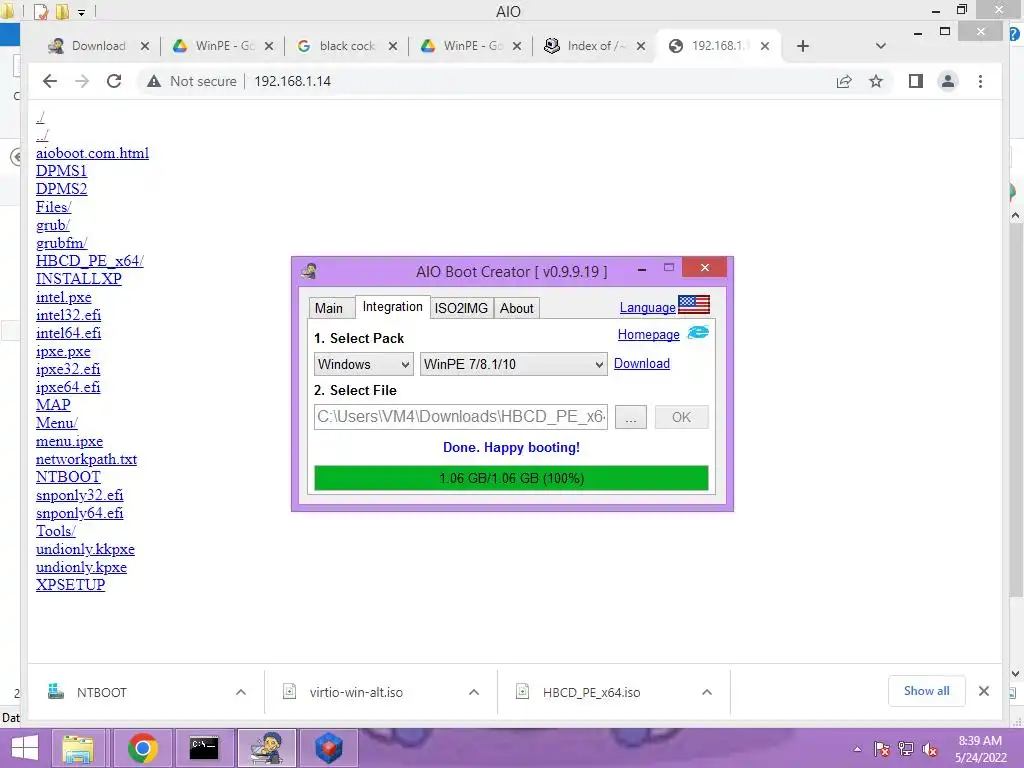Image resolution: width=1024 pixels, height=768 pixels.
Task: Open the grubfm/ directory link
Action: coord(61,243)
